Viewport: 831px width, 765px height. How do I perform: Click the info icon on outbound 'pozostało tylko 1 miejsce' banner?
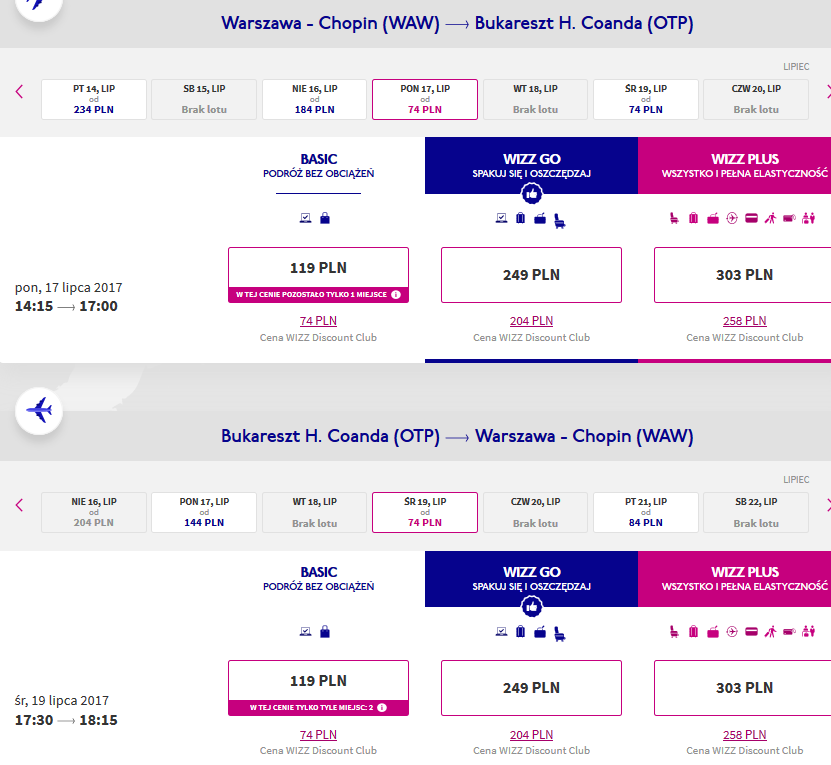396,294
